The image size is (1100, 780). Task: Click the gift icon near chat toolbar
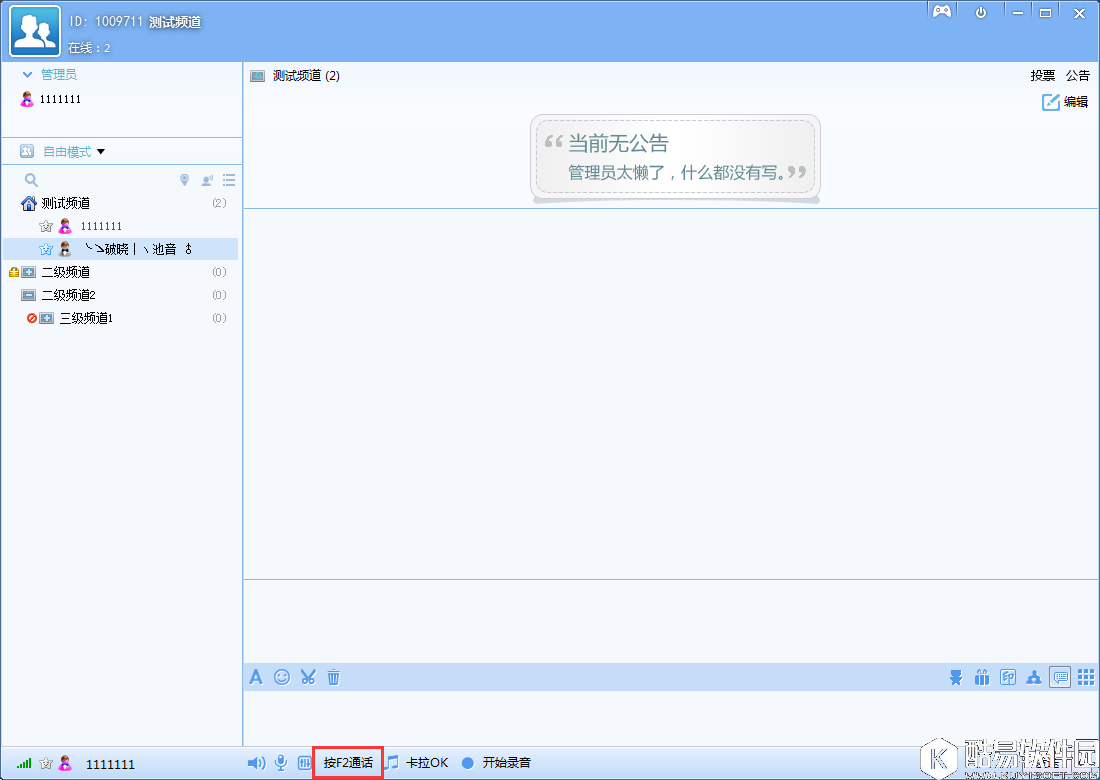tap(982, 677)
